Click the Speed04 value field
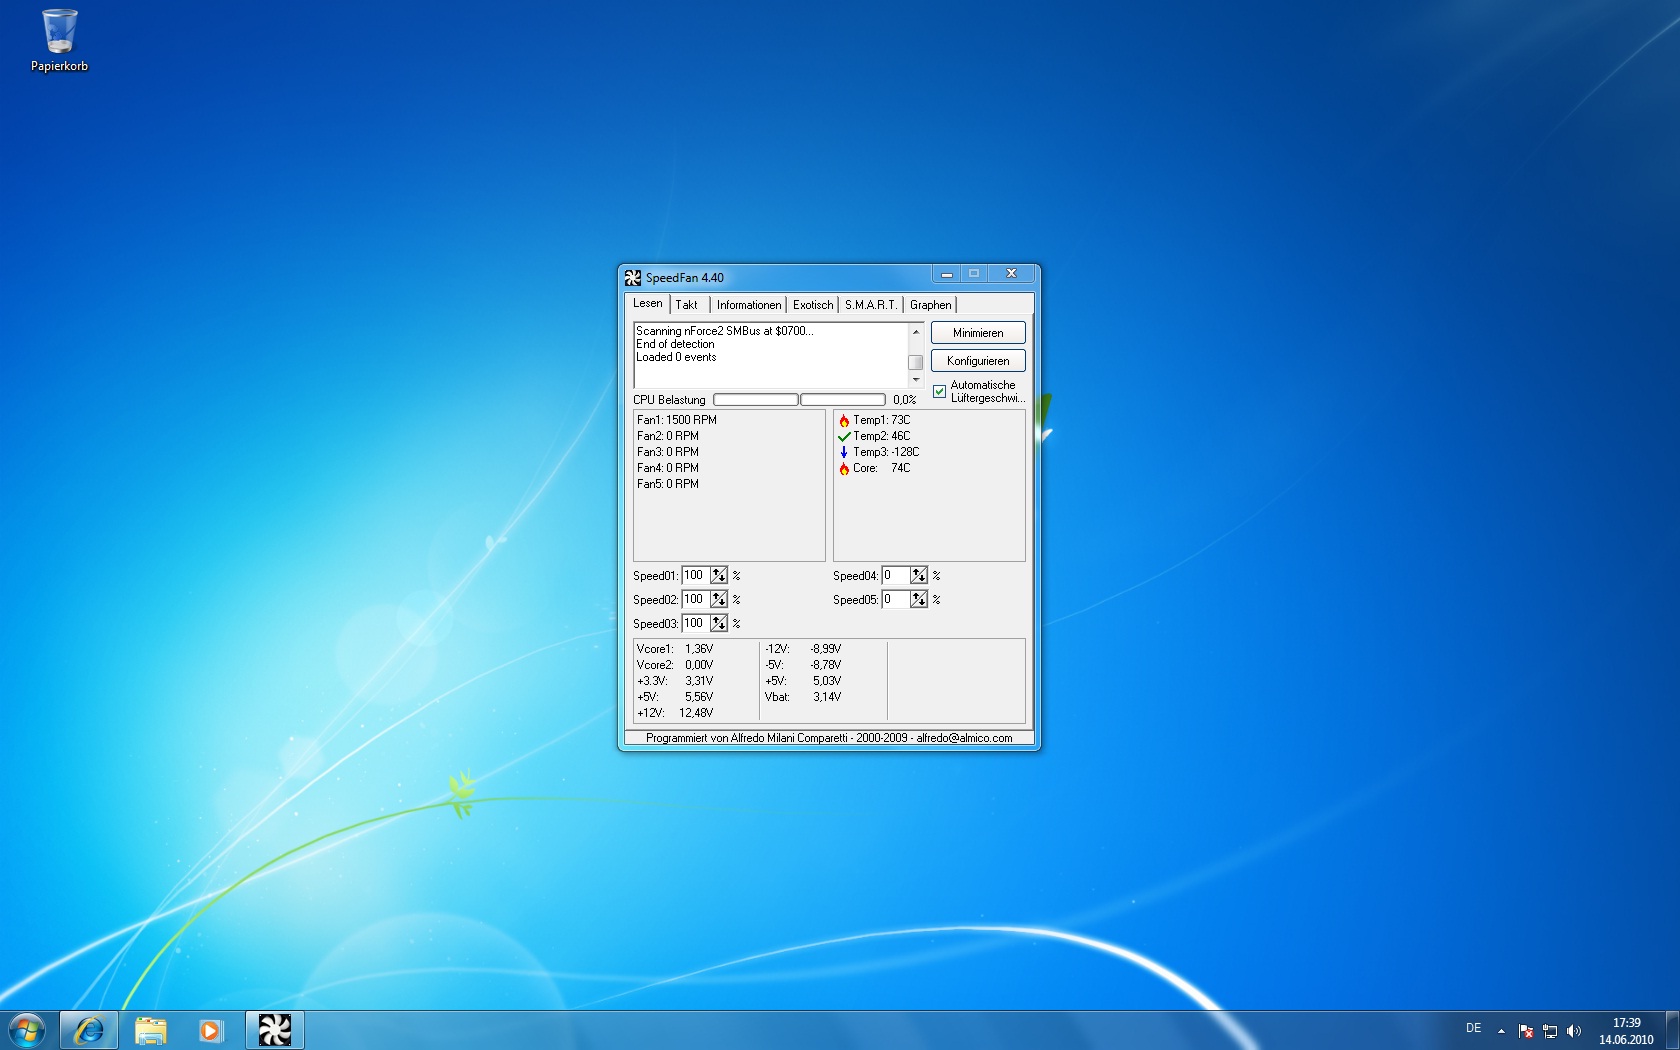Image resolution: width=1680 pixels, height=1050 pixels. pos(896,575)
